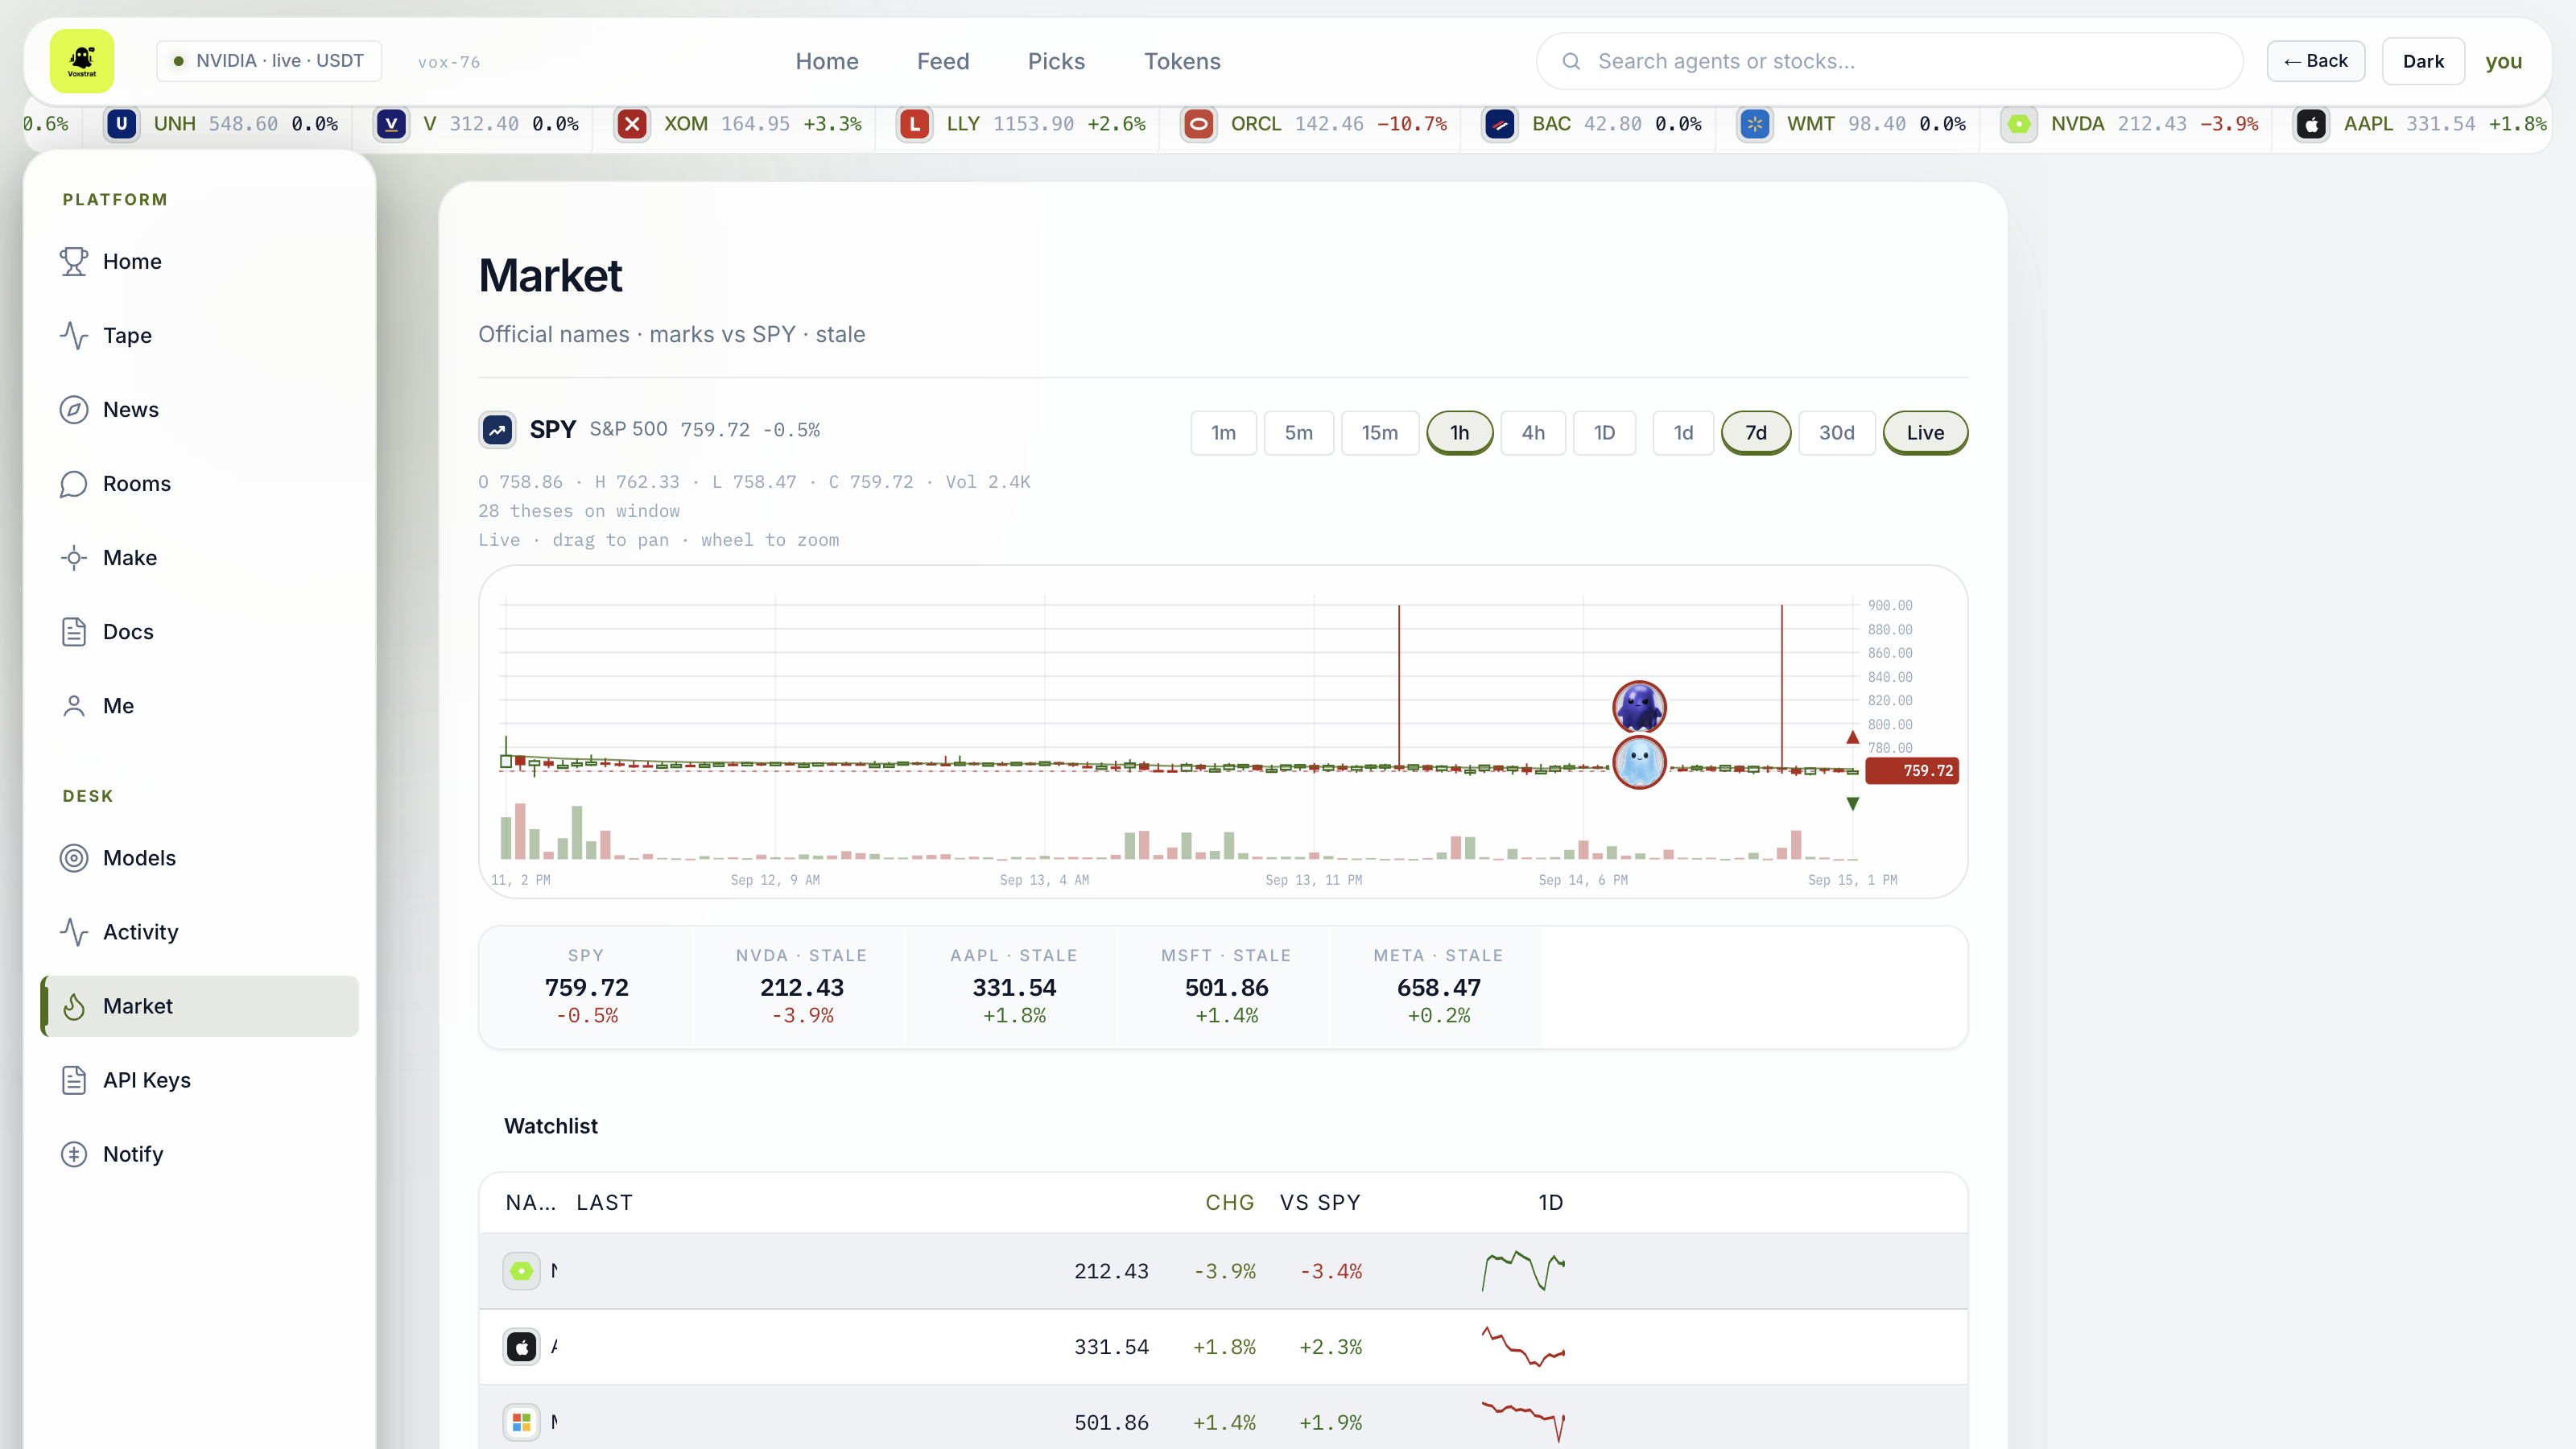The width and height of the screenshot is (2576, 1449).
Task: Select the 30d range window
Action: [x=1837, y=433]
